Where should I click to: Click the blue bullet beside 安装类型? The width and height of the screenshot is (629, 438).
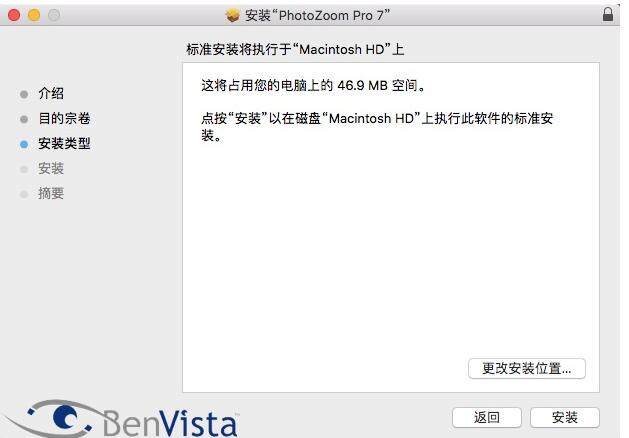click(24, 144)
